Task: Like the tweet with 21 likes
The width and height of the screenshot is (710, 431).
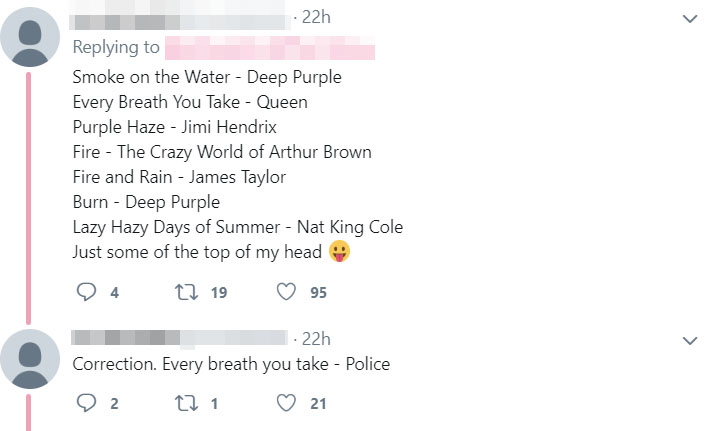Action: coord(287,404)
